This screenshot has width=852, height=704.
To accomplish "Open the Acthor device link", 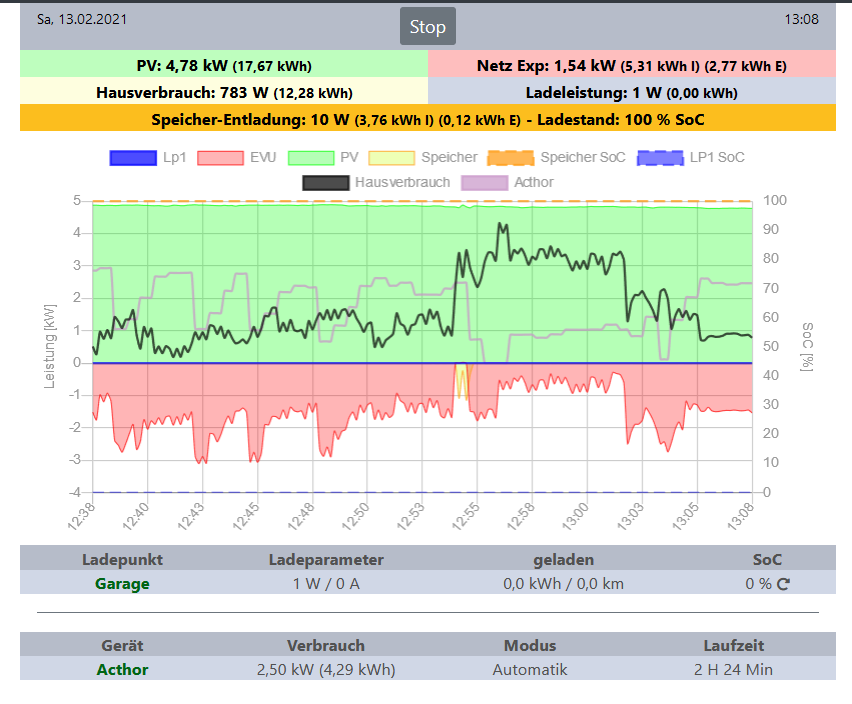I will coord(122,670).
